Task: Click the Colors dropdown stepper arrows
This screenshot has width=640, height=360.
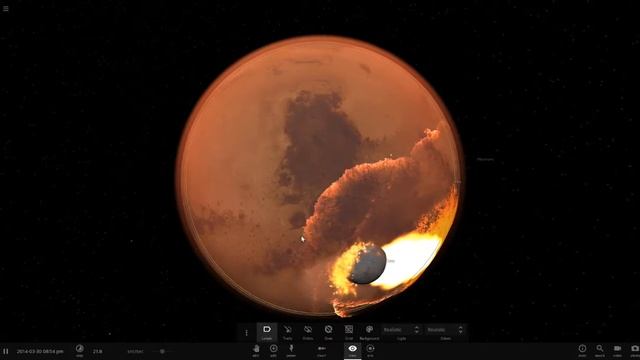Action: (460, 330)
